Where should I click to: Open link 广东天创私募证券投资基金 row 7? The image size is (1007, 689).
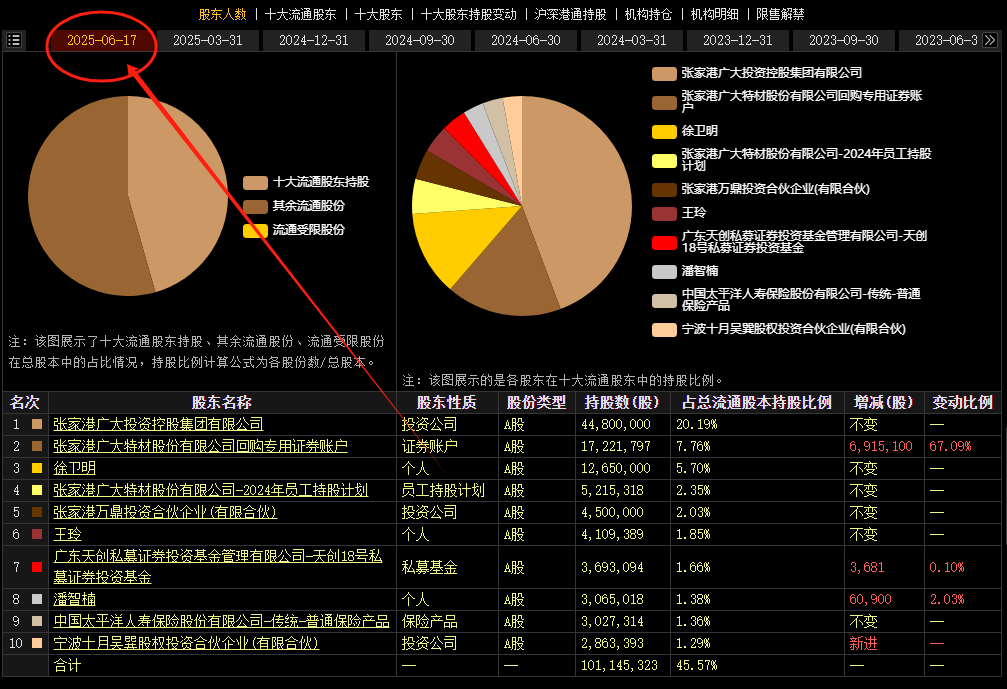pyautogui.click(x=218, y=566)
